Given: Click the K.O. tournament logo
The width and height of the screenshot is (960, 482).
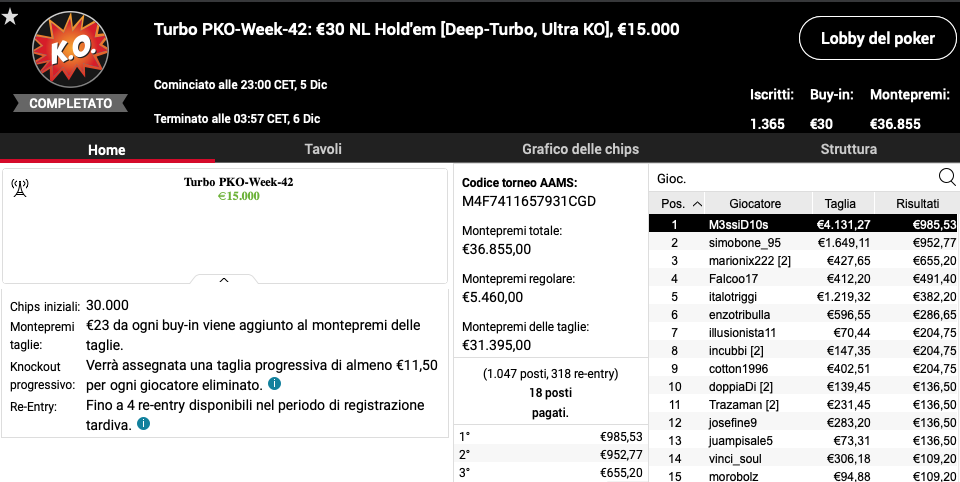Looking at the screenshot, I should (x=70, y=50).
